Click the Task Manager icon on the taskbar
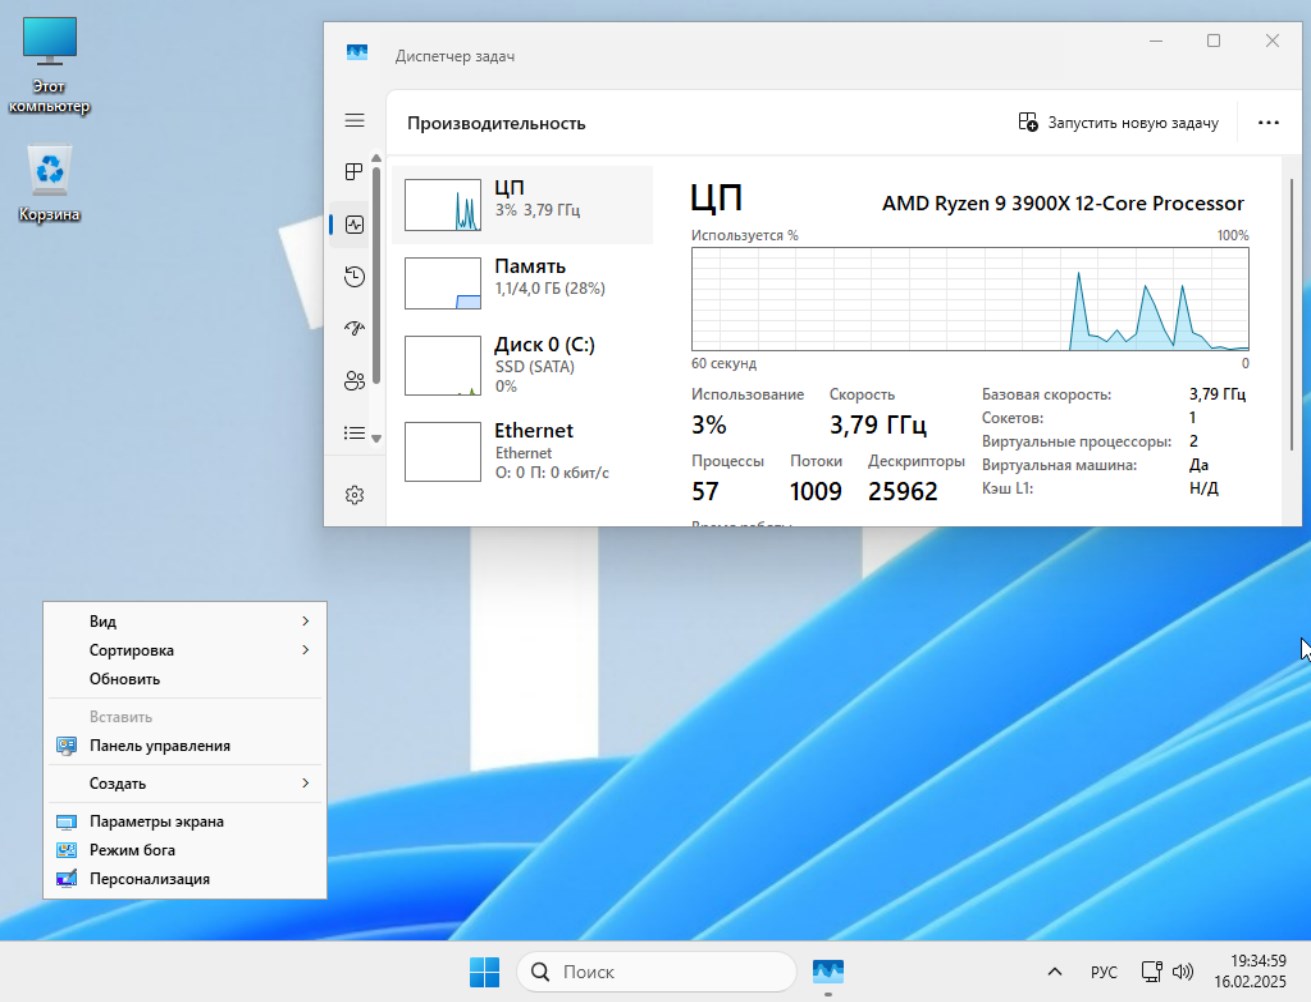 click(828, 972)
